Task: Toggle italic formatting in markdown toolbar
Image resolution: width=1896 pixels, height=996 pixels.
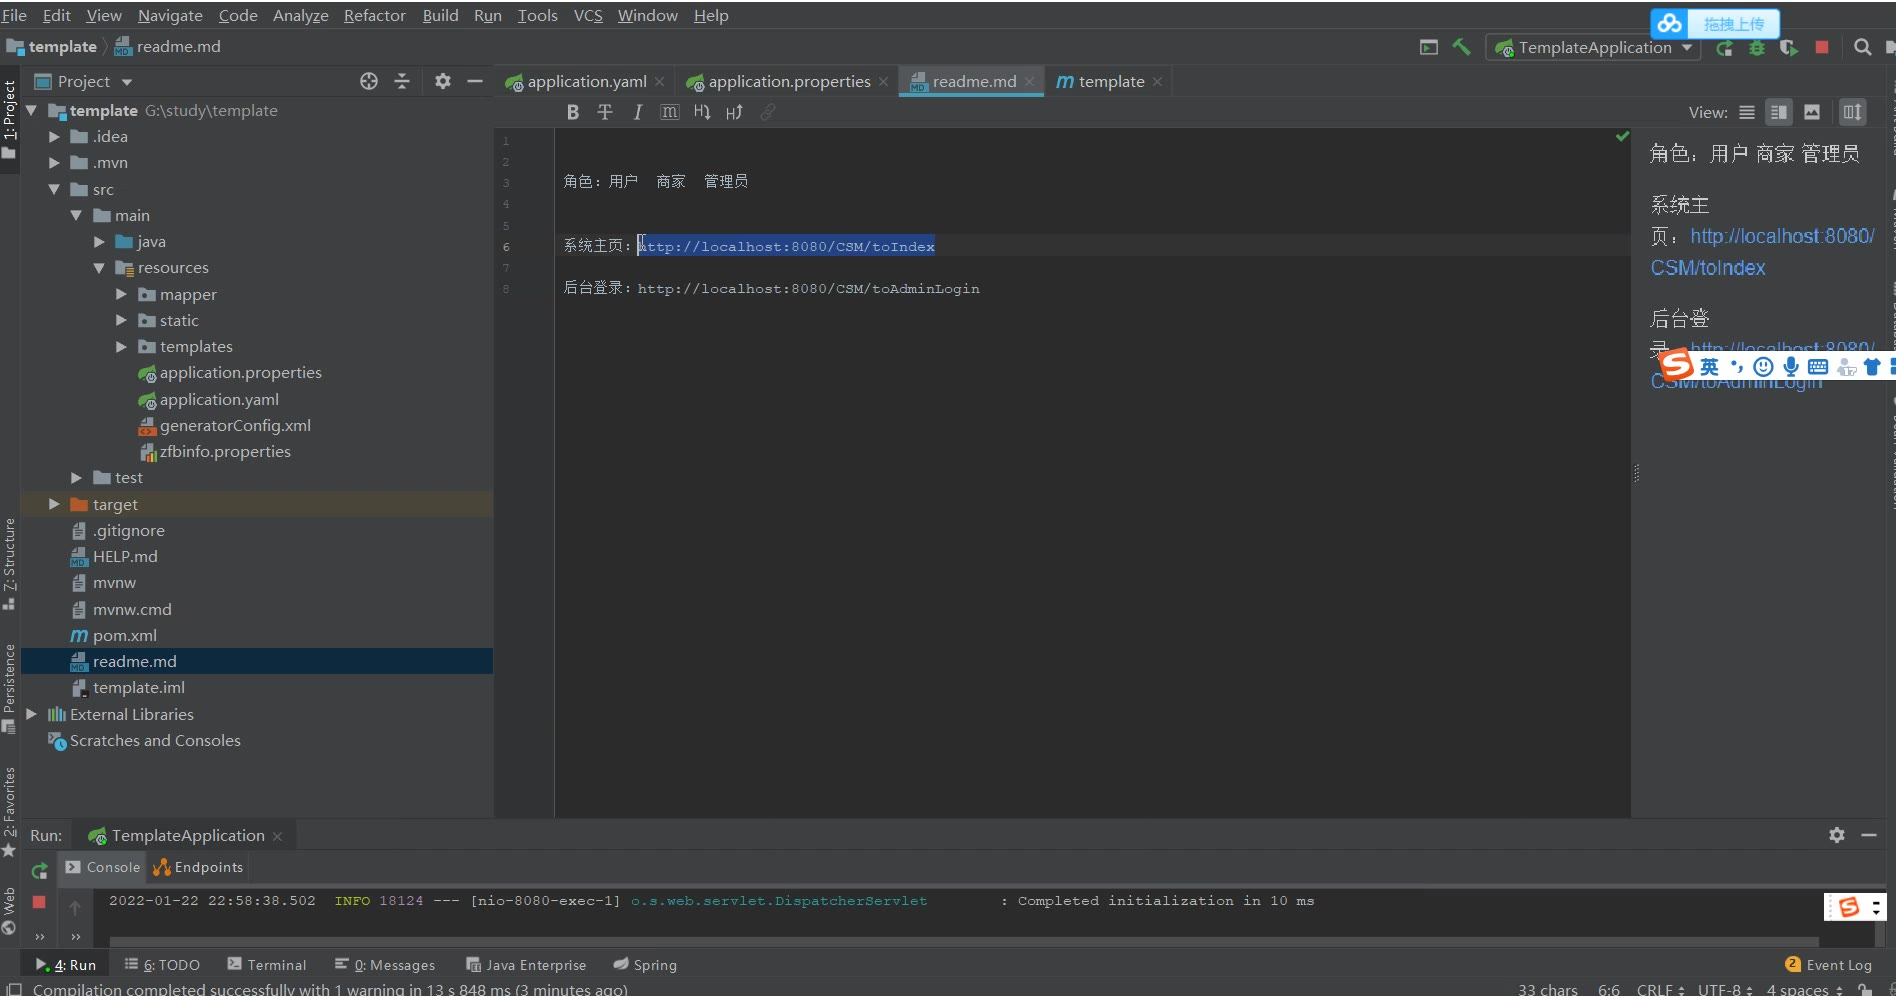Action: [x=637, y=112]
